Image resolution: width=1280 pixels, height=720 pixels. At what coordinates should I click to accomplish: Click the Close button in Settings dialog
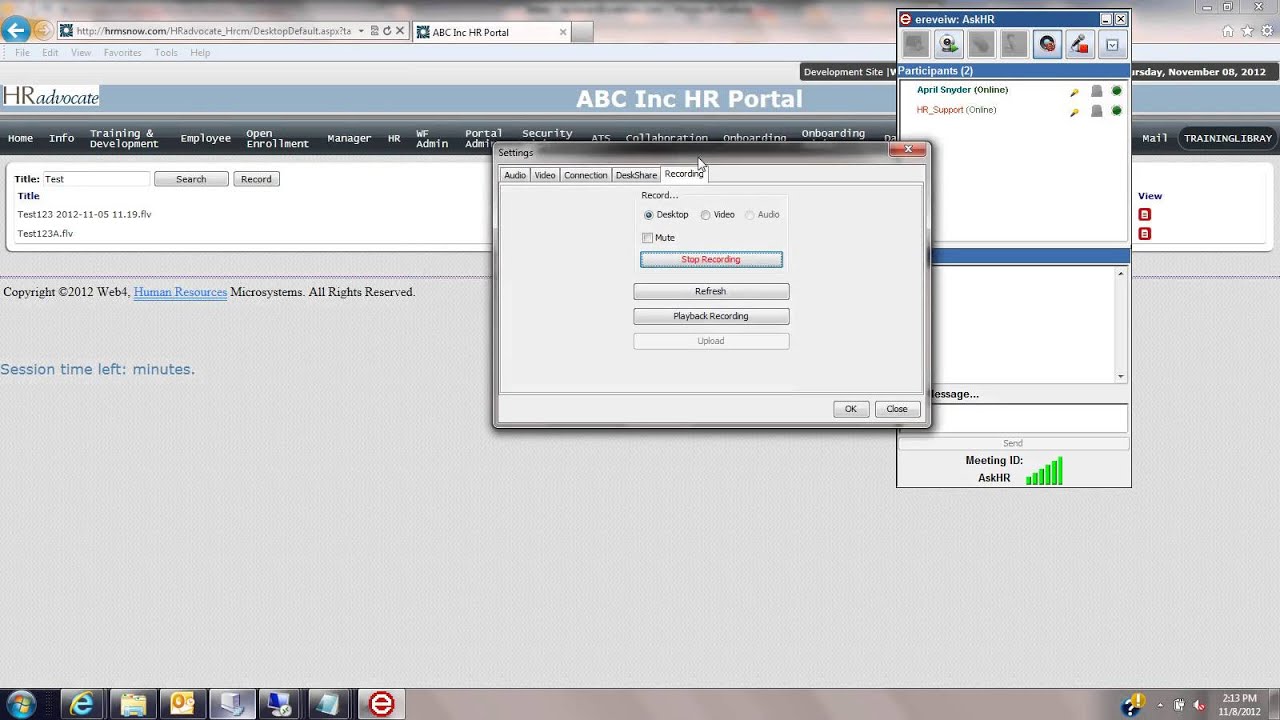tap(897, 409)
